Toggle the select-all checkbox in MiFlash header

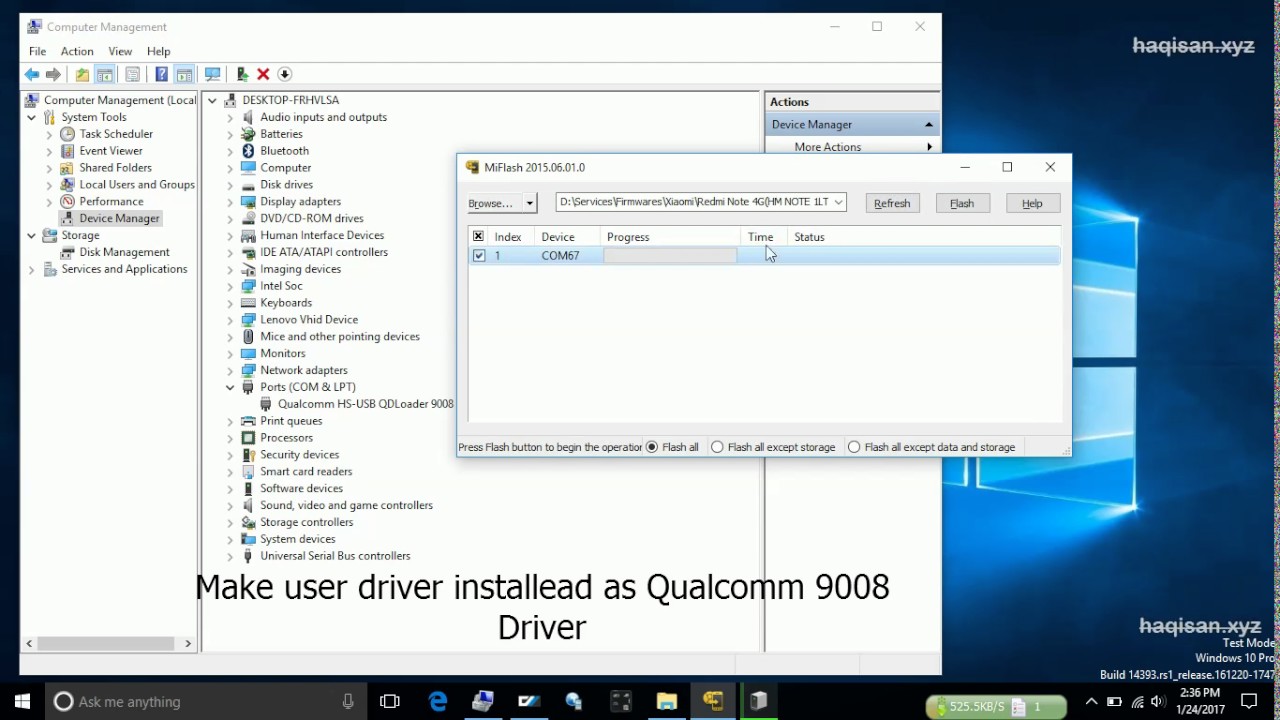point(478,237)
